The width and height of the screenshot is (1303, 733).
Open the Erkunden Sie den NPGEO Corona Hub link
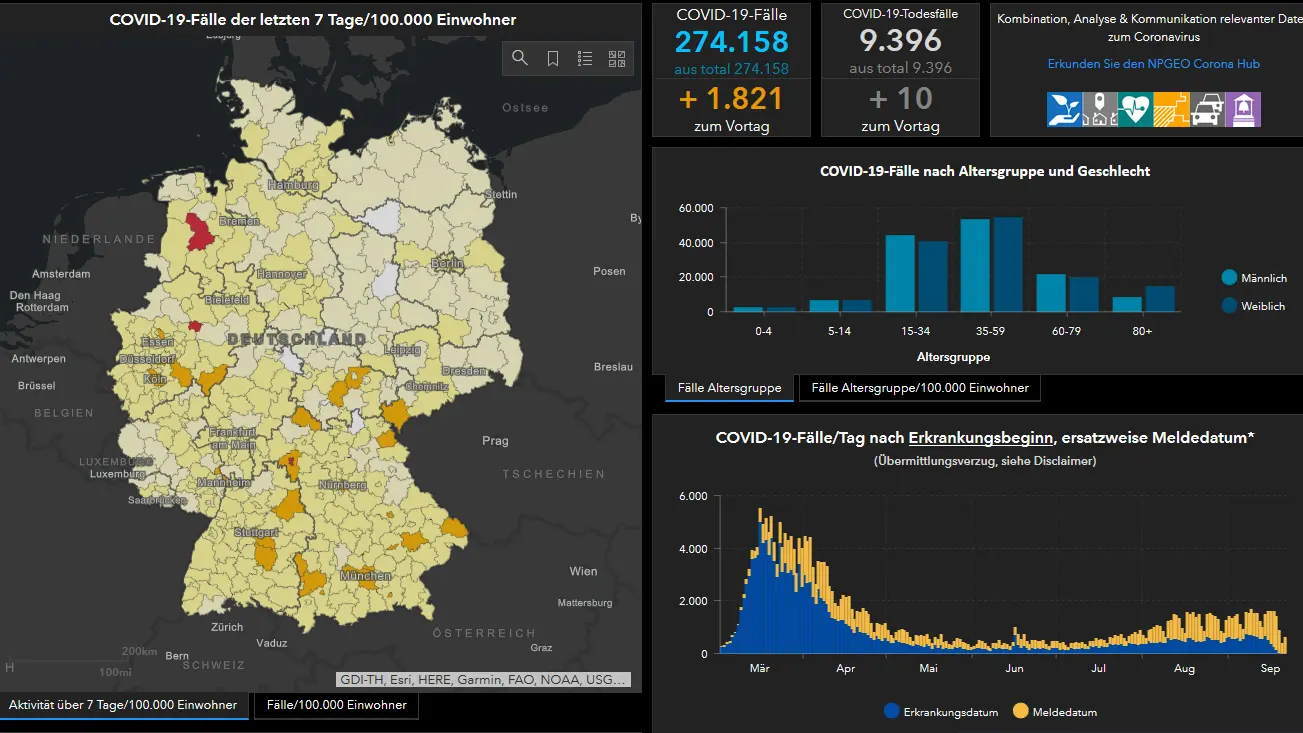[1153, 64]
